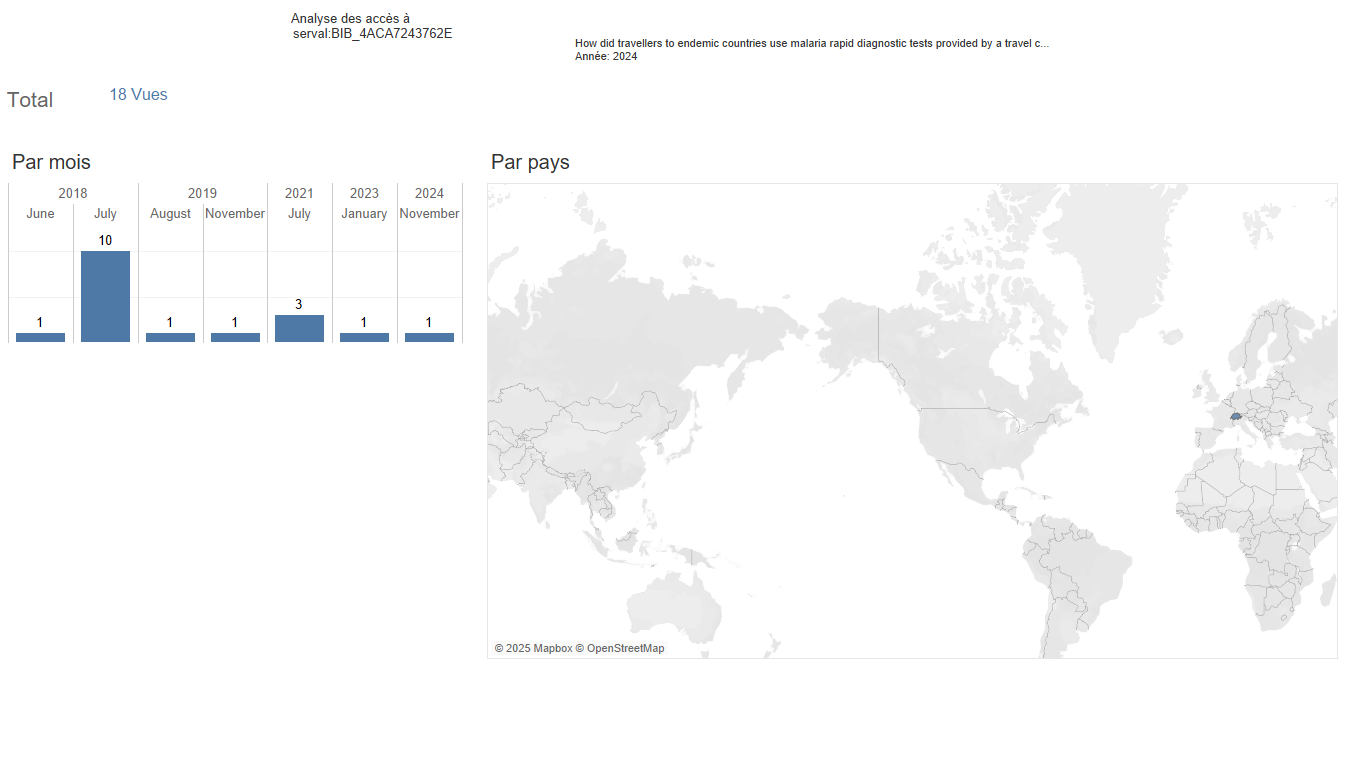Click the 'Analyse des accès à' title text
Viewport: 1366px width, 768px height.
[x=350, y=19]
